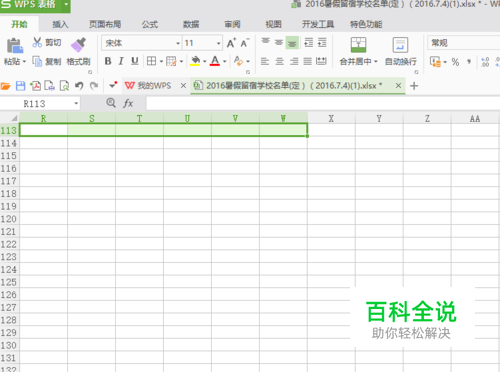Screen dimensions: 500x372
Task: Justify text alignment icon
Action: (307, 61)
